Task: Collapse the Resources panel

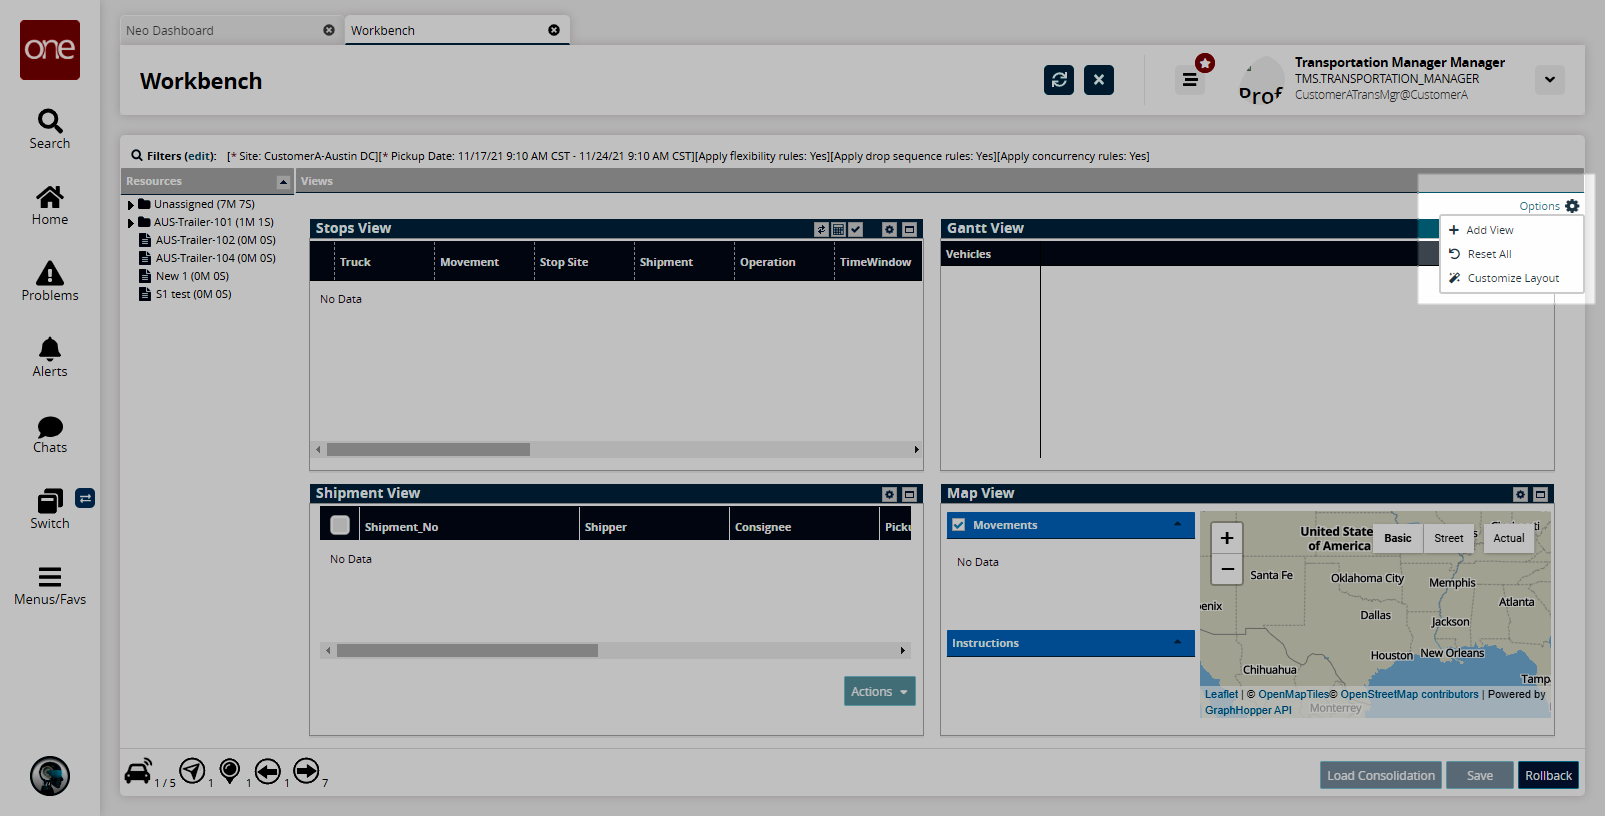Action: 283,182
